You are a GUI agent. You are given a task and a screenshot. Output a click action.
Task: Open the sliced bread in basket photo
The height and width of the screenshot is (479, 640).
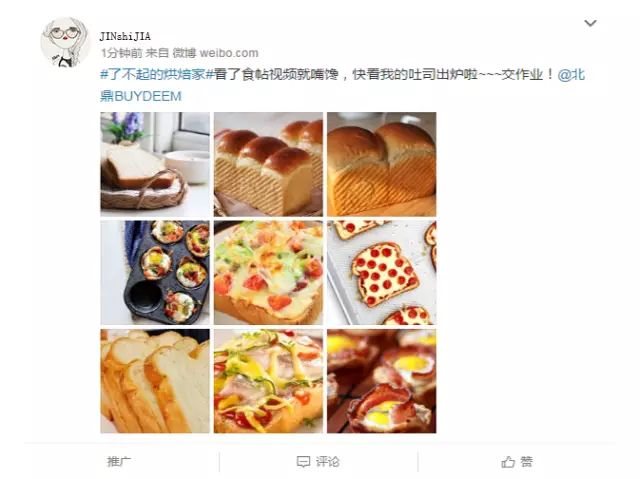(x=155, y=164)
